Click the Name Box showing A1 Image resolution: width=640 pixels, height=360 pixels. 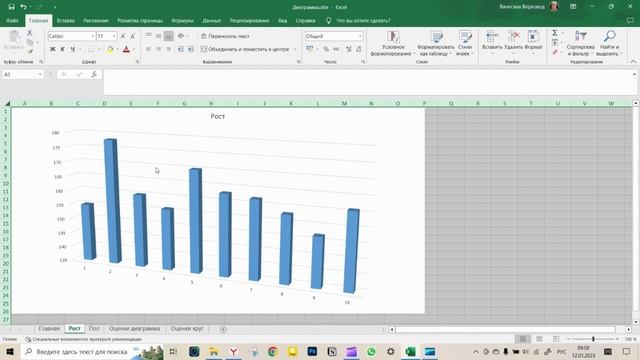22,74
